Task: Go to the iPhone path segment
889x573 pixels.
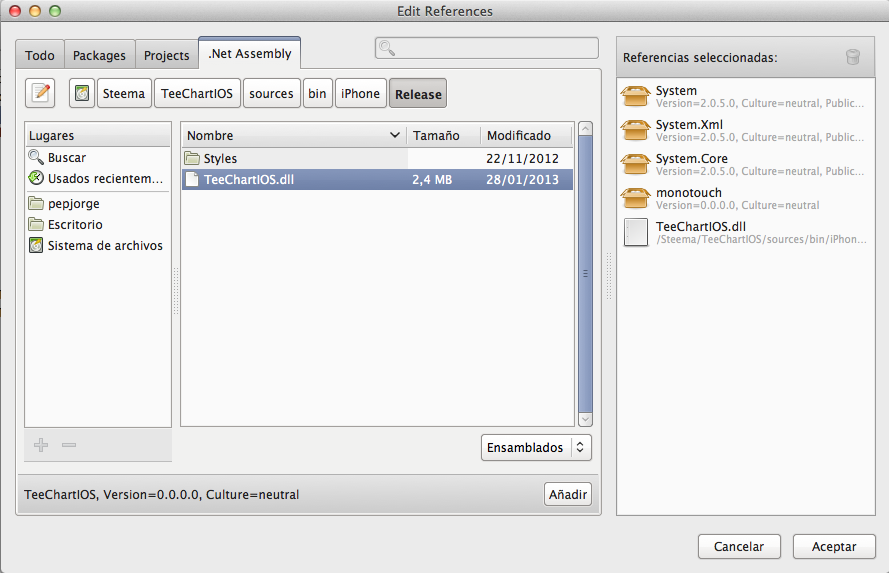Action: (x=361, y=94)
